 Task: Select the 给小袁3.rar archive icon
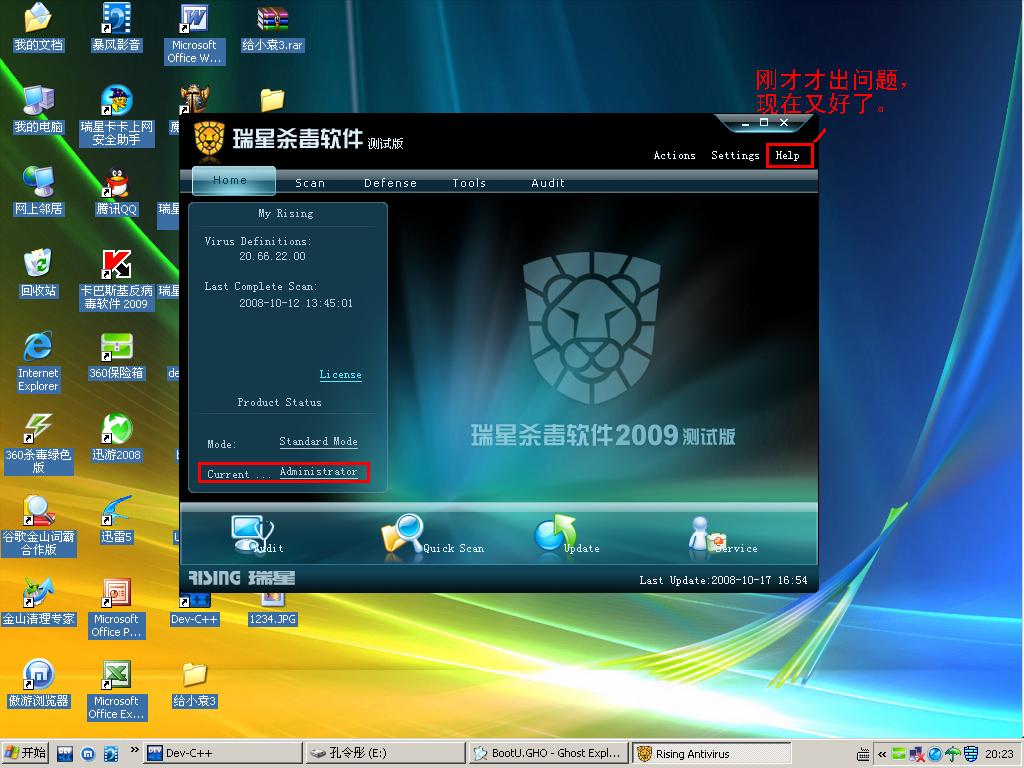click(x=272, y=27)
